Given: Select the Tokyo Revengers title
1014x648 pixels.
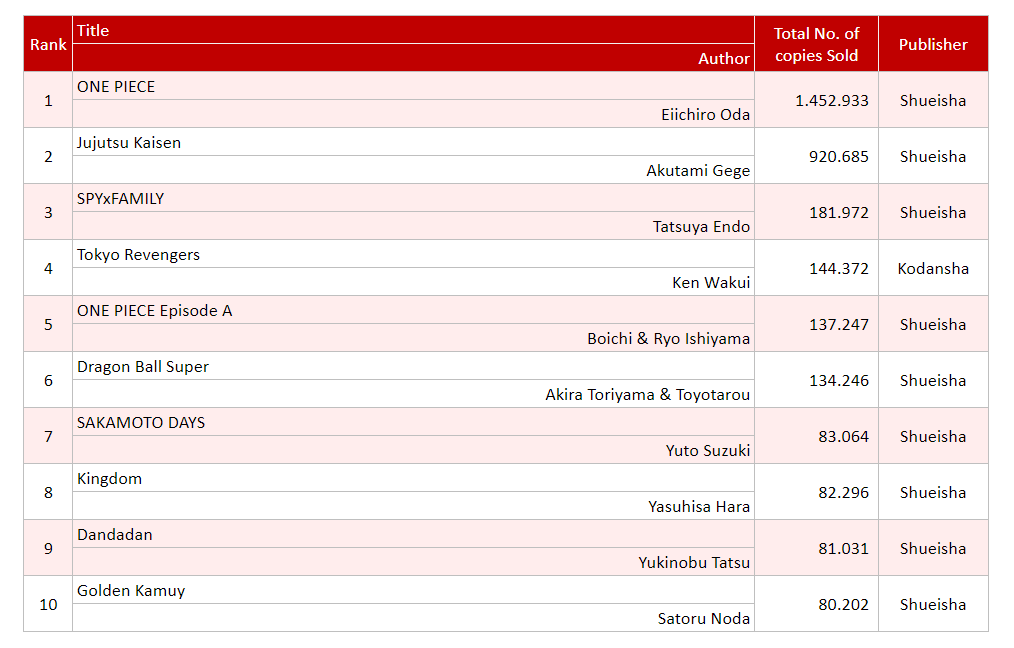Looking at the screenshot, I should click(138, 255).
